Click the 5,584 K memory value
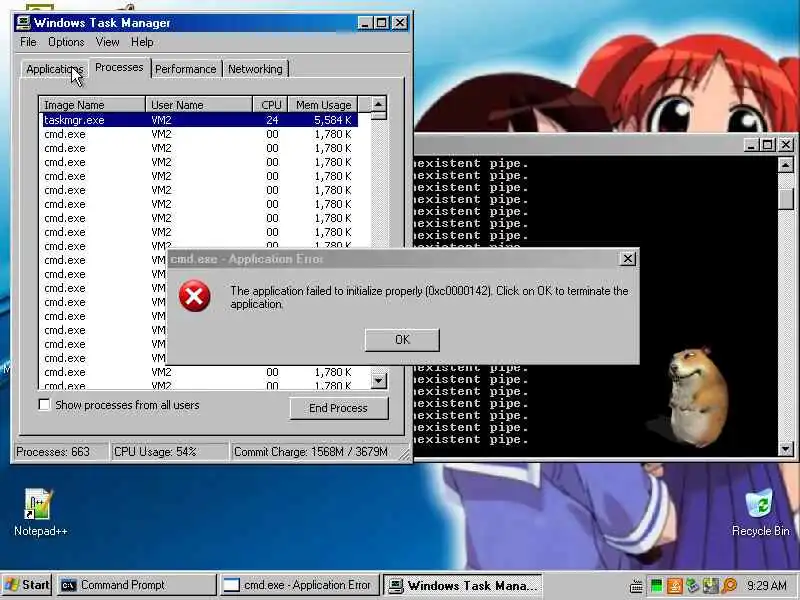This screenshot has width=800, height=600. 333,120
